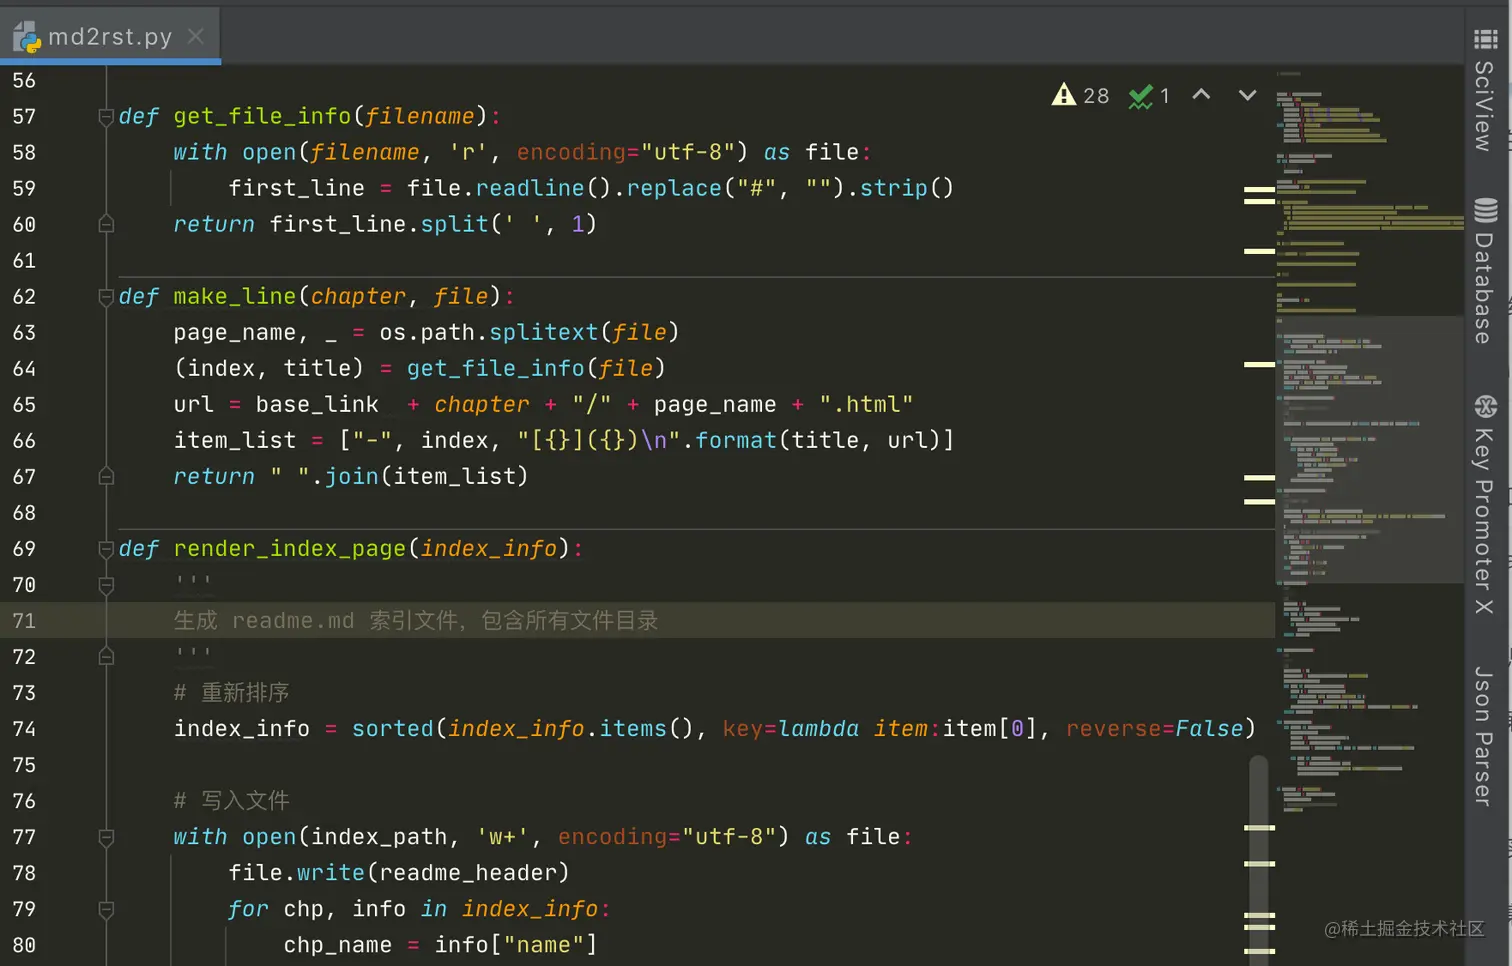Click the join call on line 67

pos(352,476)
